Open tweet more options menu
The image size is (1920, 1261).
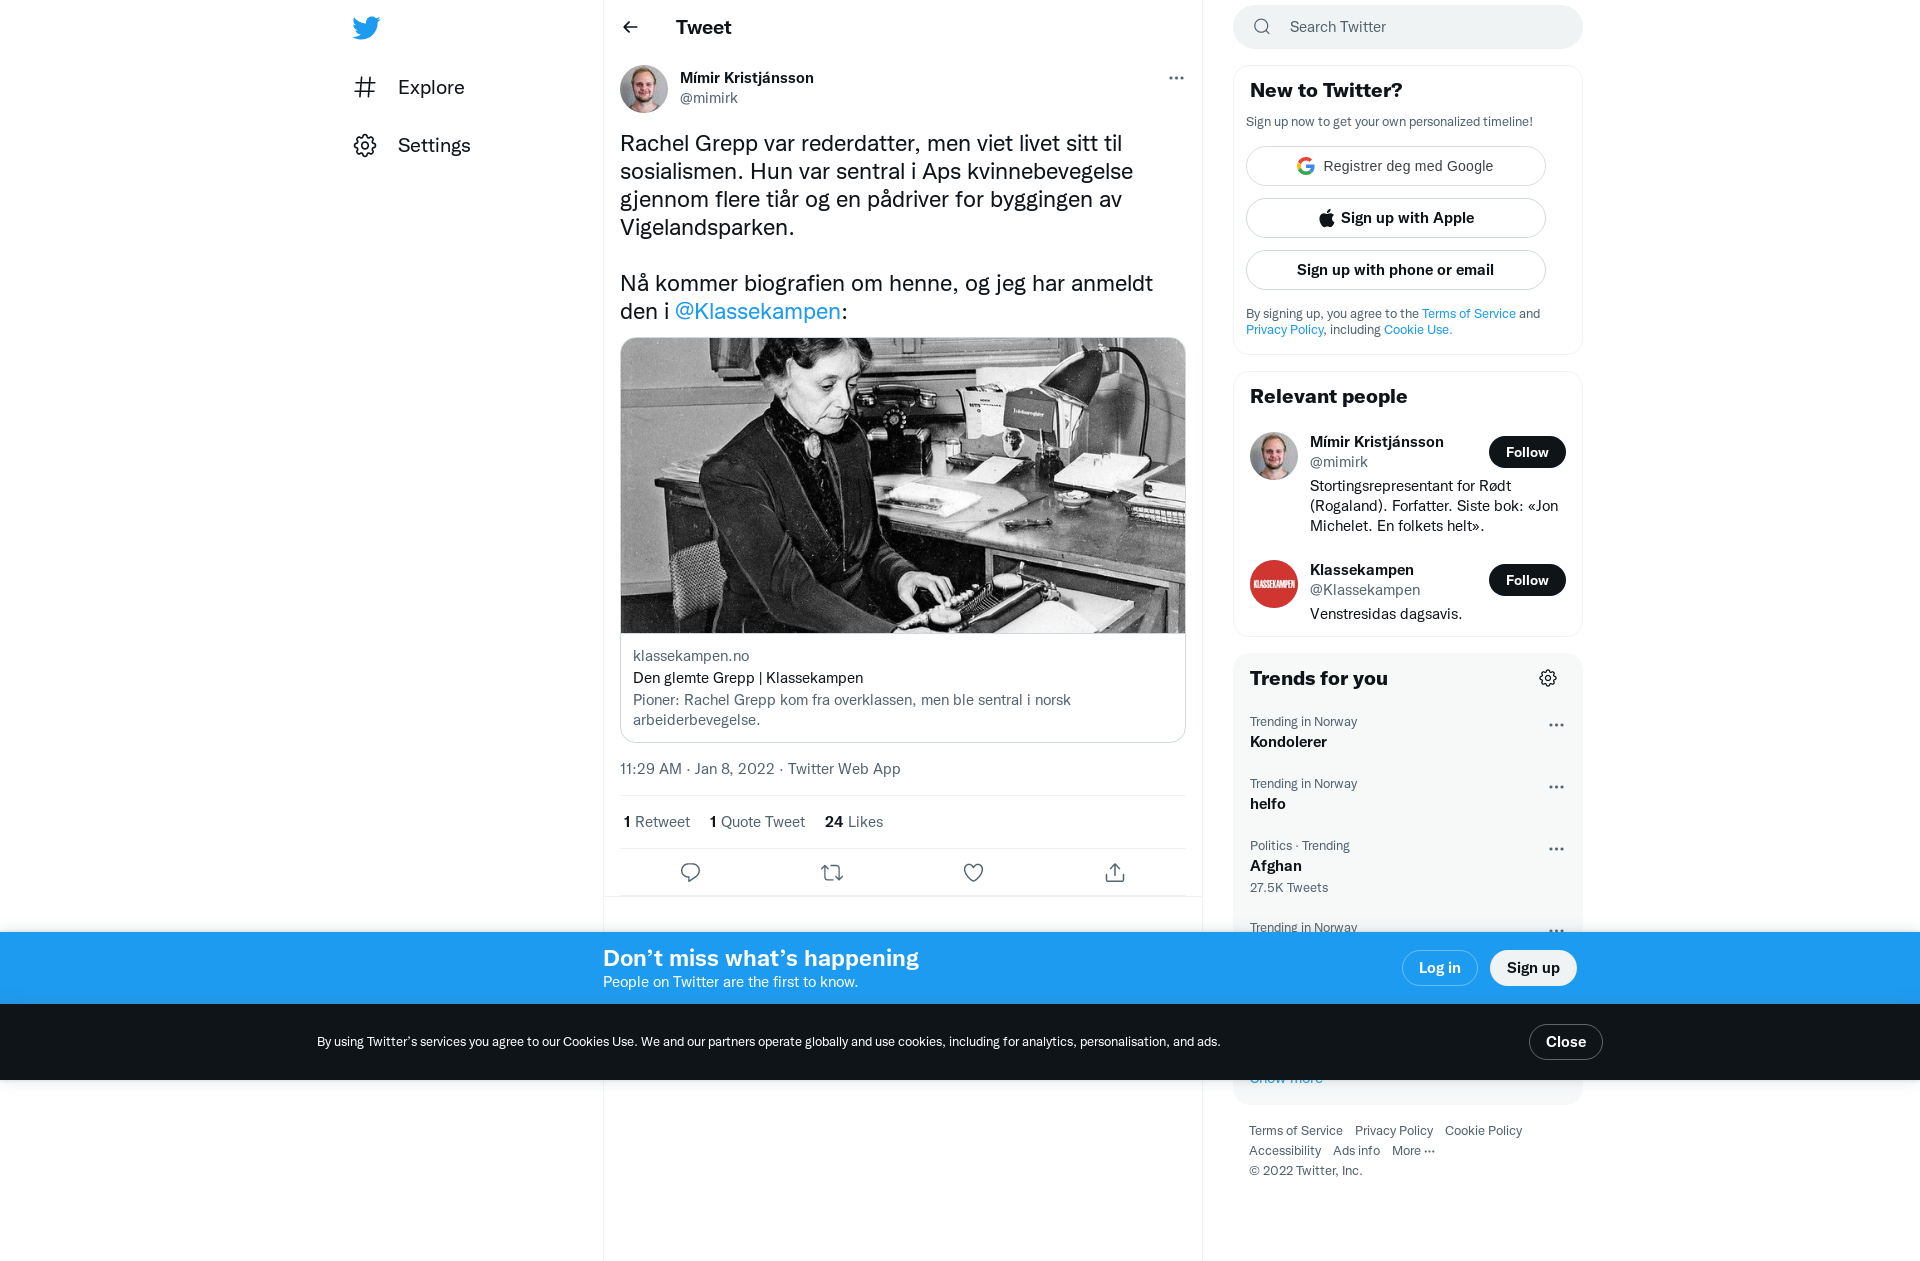pos(1176,78)
